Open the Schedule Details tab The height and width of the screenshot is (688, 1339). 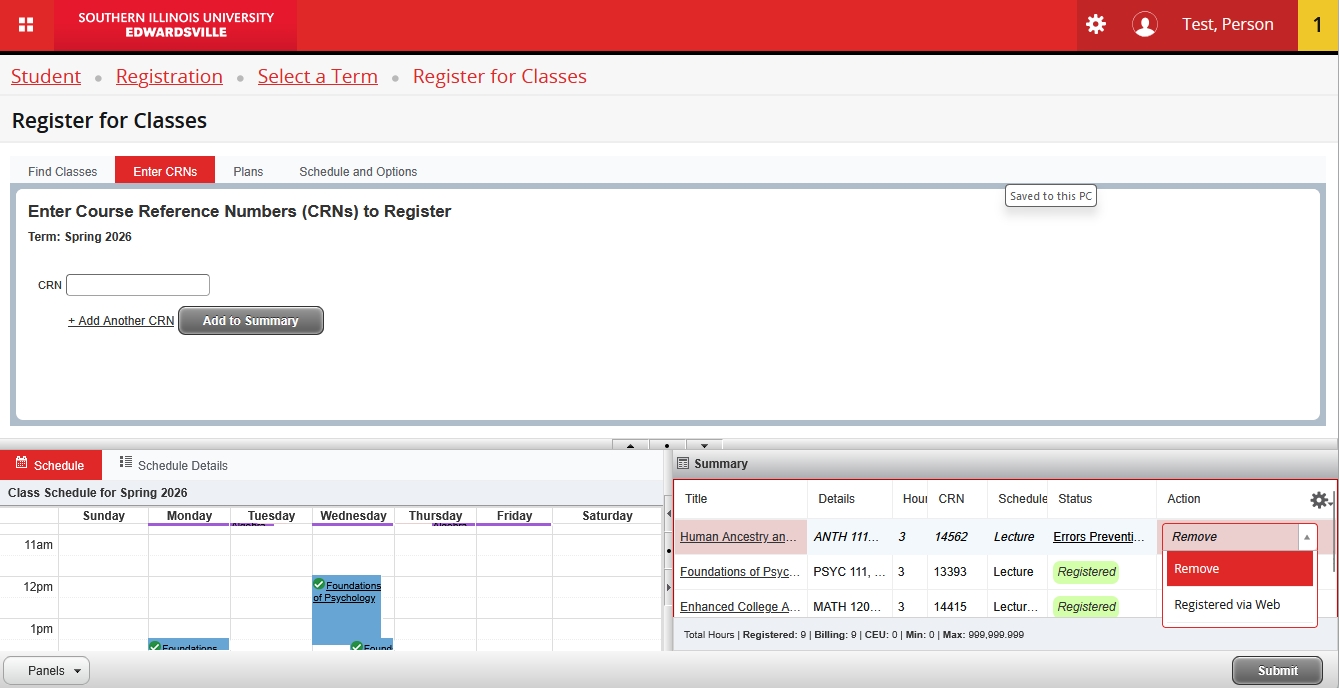tap(173, 465)
